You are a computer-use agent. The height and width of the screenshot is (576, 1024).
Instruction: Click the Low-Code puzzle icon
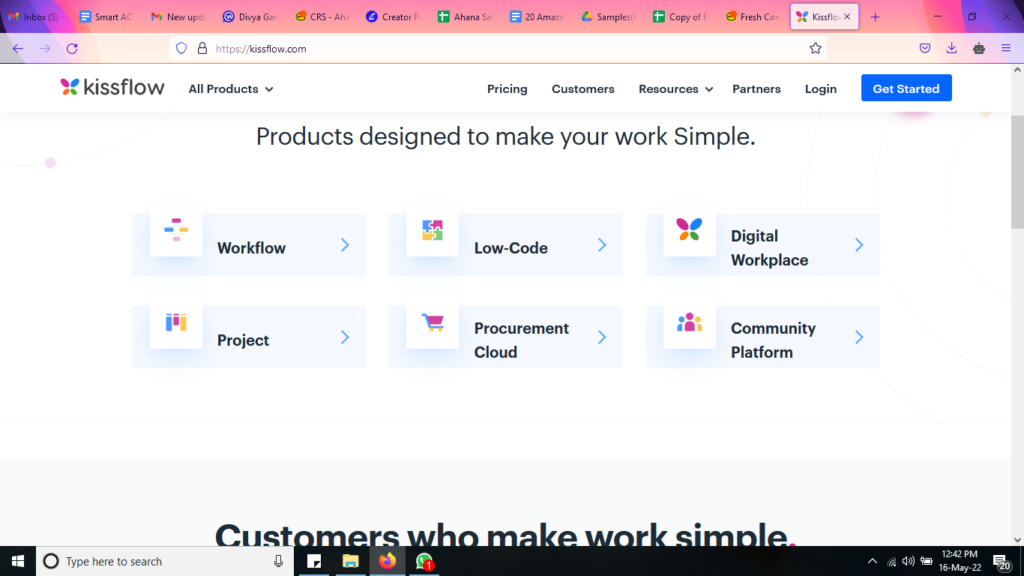click(x=432, y=230)
